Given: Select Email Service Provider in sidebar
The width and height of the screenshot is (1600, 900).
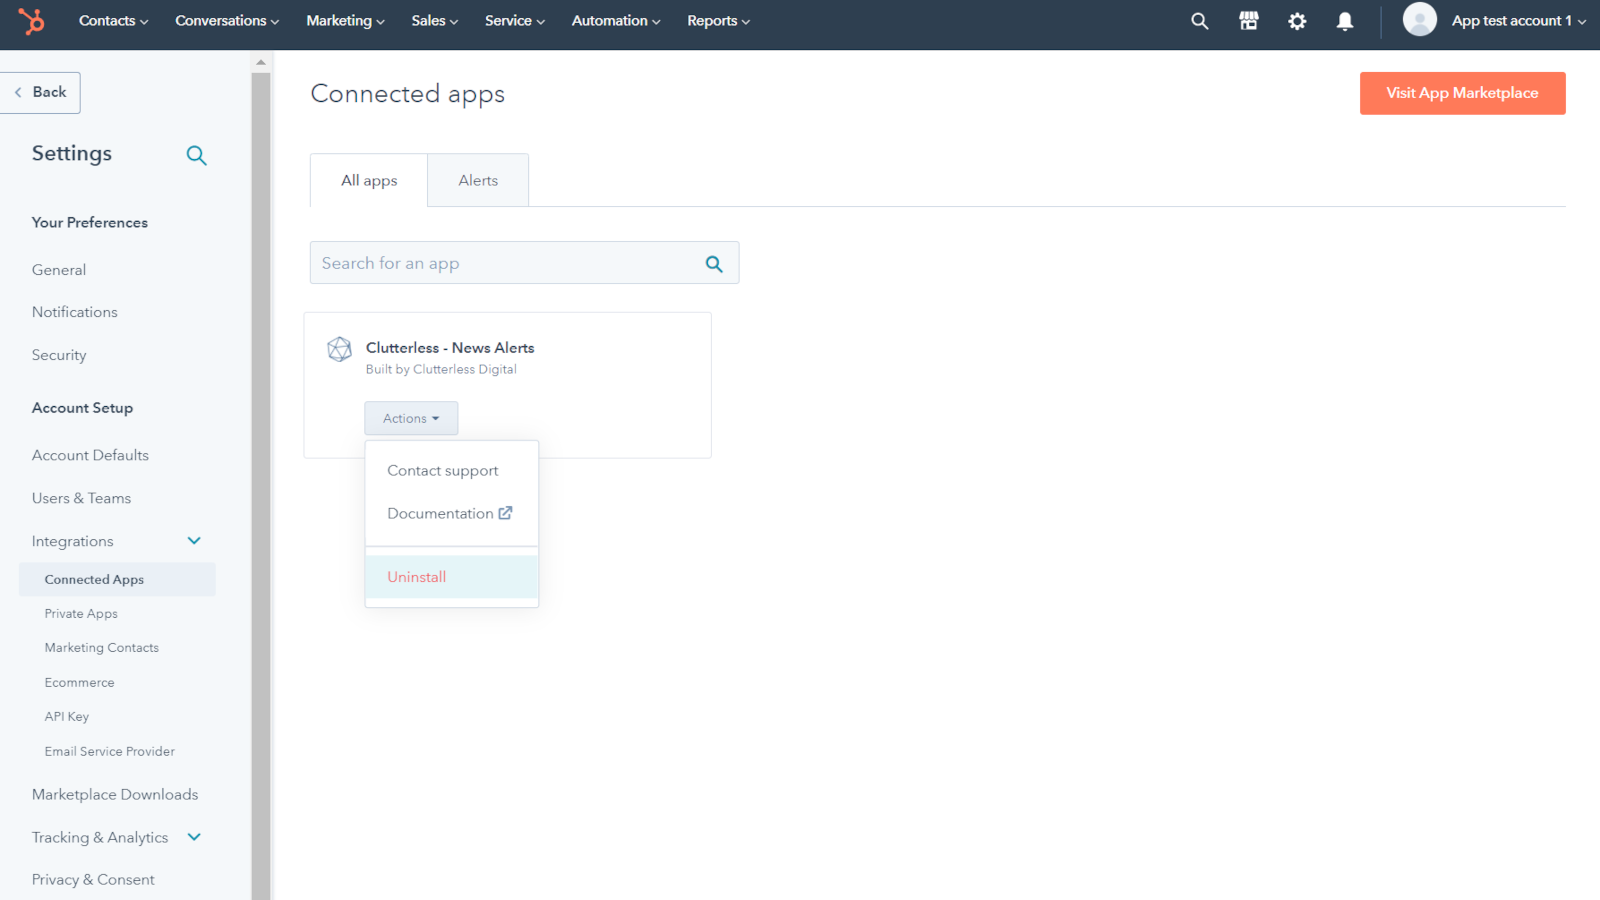Looking at the screenshot, I should pos(110,751).
